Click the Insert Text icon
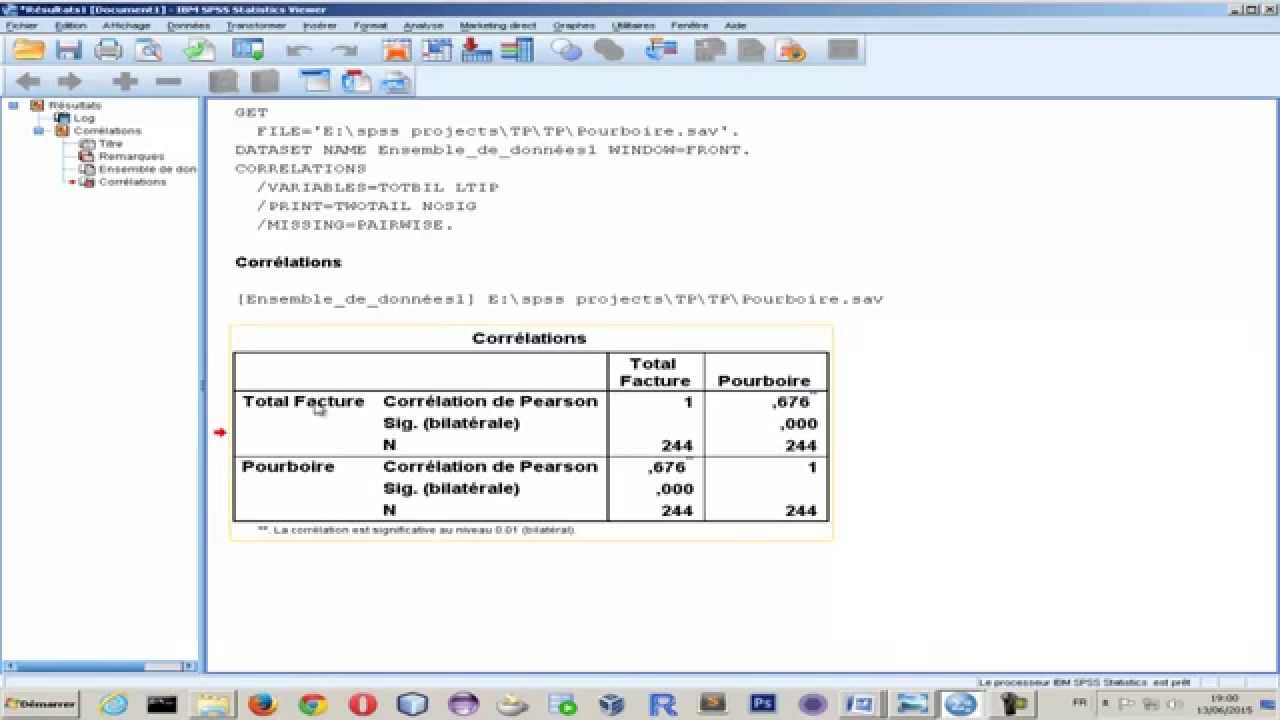1280x720 pixels. pos(397,82)
